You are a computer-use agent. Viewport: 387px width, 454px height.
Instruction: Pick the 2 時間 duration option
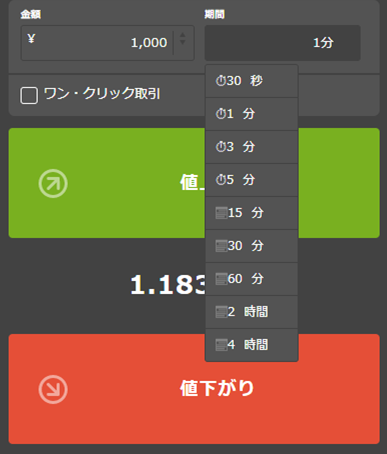251,312
